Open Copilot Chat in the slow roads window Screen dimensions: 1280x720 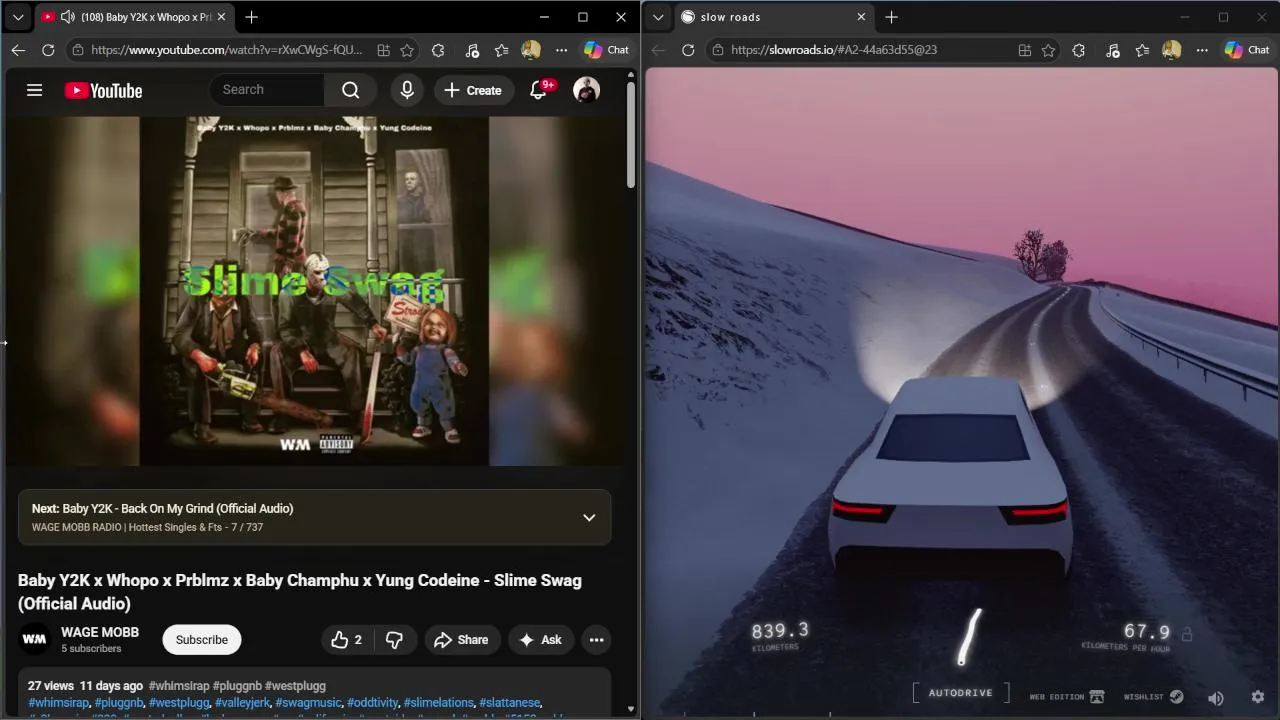1247,50
